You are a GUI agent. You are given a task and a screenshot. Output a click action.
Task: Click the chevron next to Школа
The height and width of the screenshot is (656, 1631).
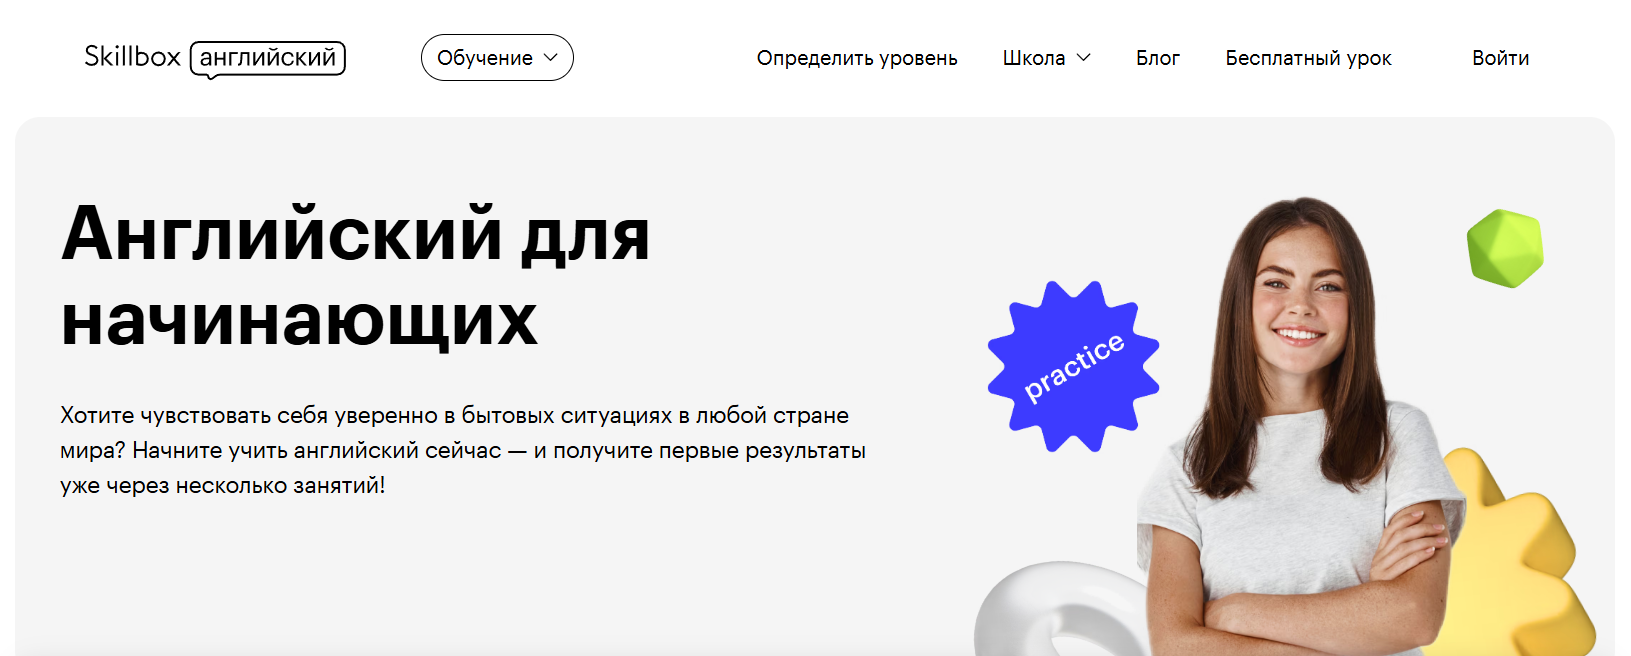pyautogui.click(x=1083, y=58)
